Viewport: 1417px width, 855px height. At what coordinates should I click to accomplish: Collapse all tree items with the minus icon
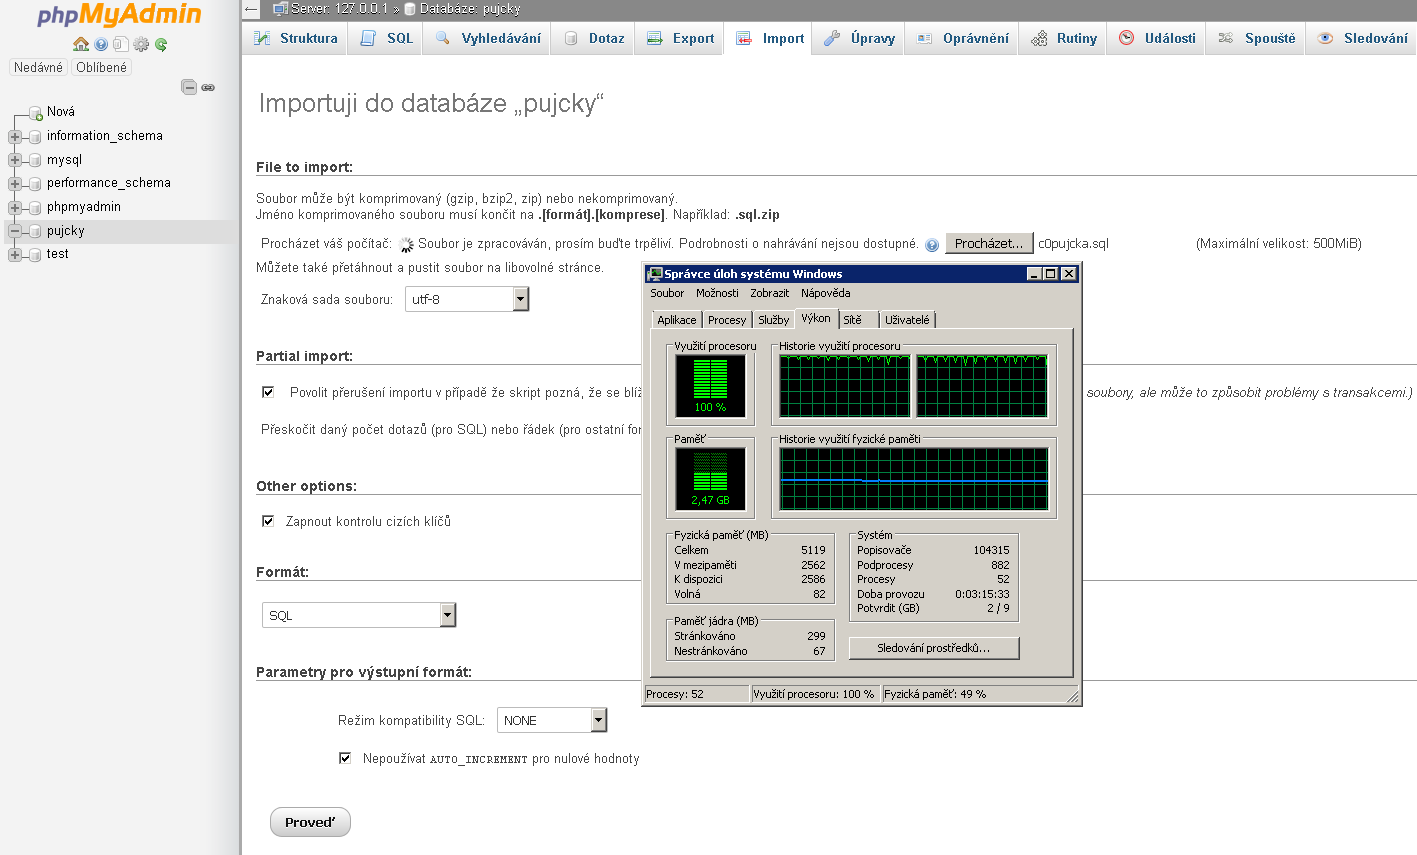click(x=189, y=87)
